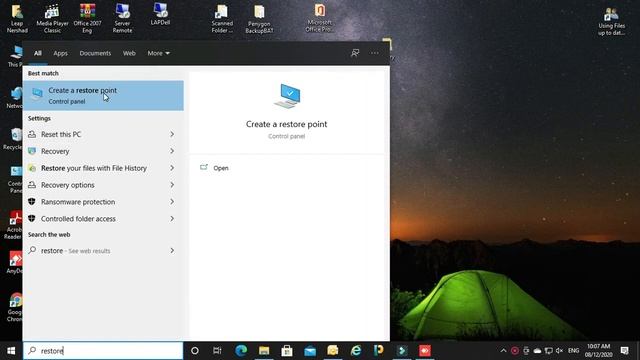Click the restore search input field

tap(103, 351)
